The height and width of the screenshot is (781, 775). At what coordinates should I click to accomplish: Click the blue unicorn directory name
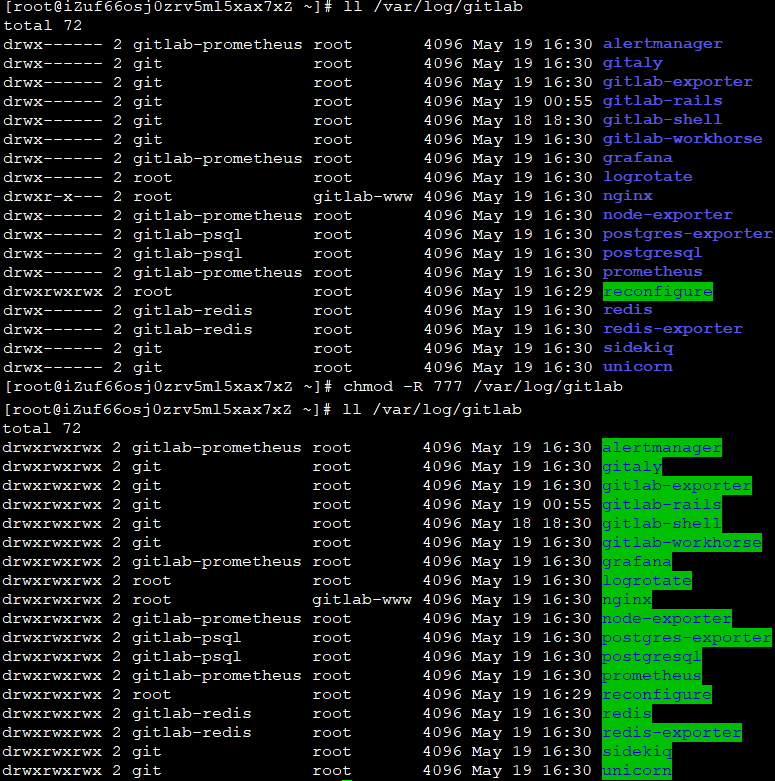click(x=638, y=367)
